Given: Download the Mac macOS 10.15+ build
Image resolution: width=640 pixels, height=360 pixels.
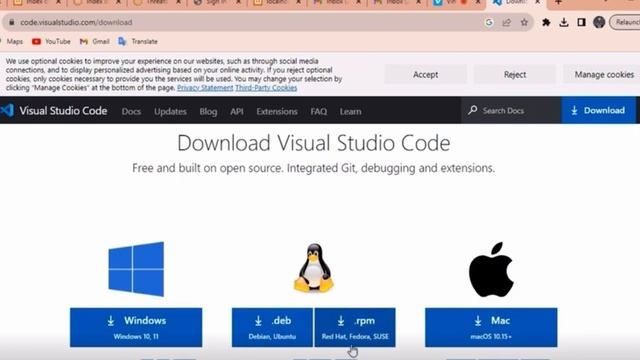Looking at the screenshot, I should coord(491,327).
